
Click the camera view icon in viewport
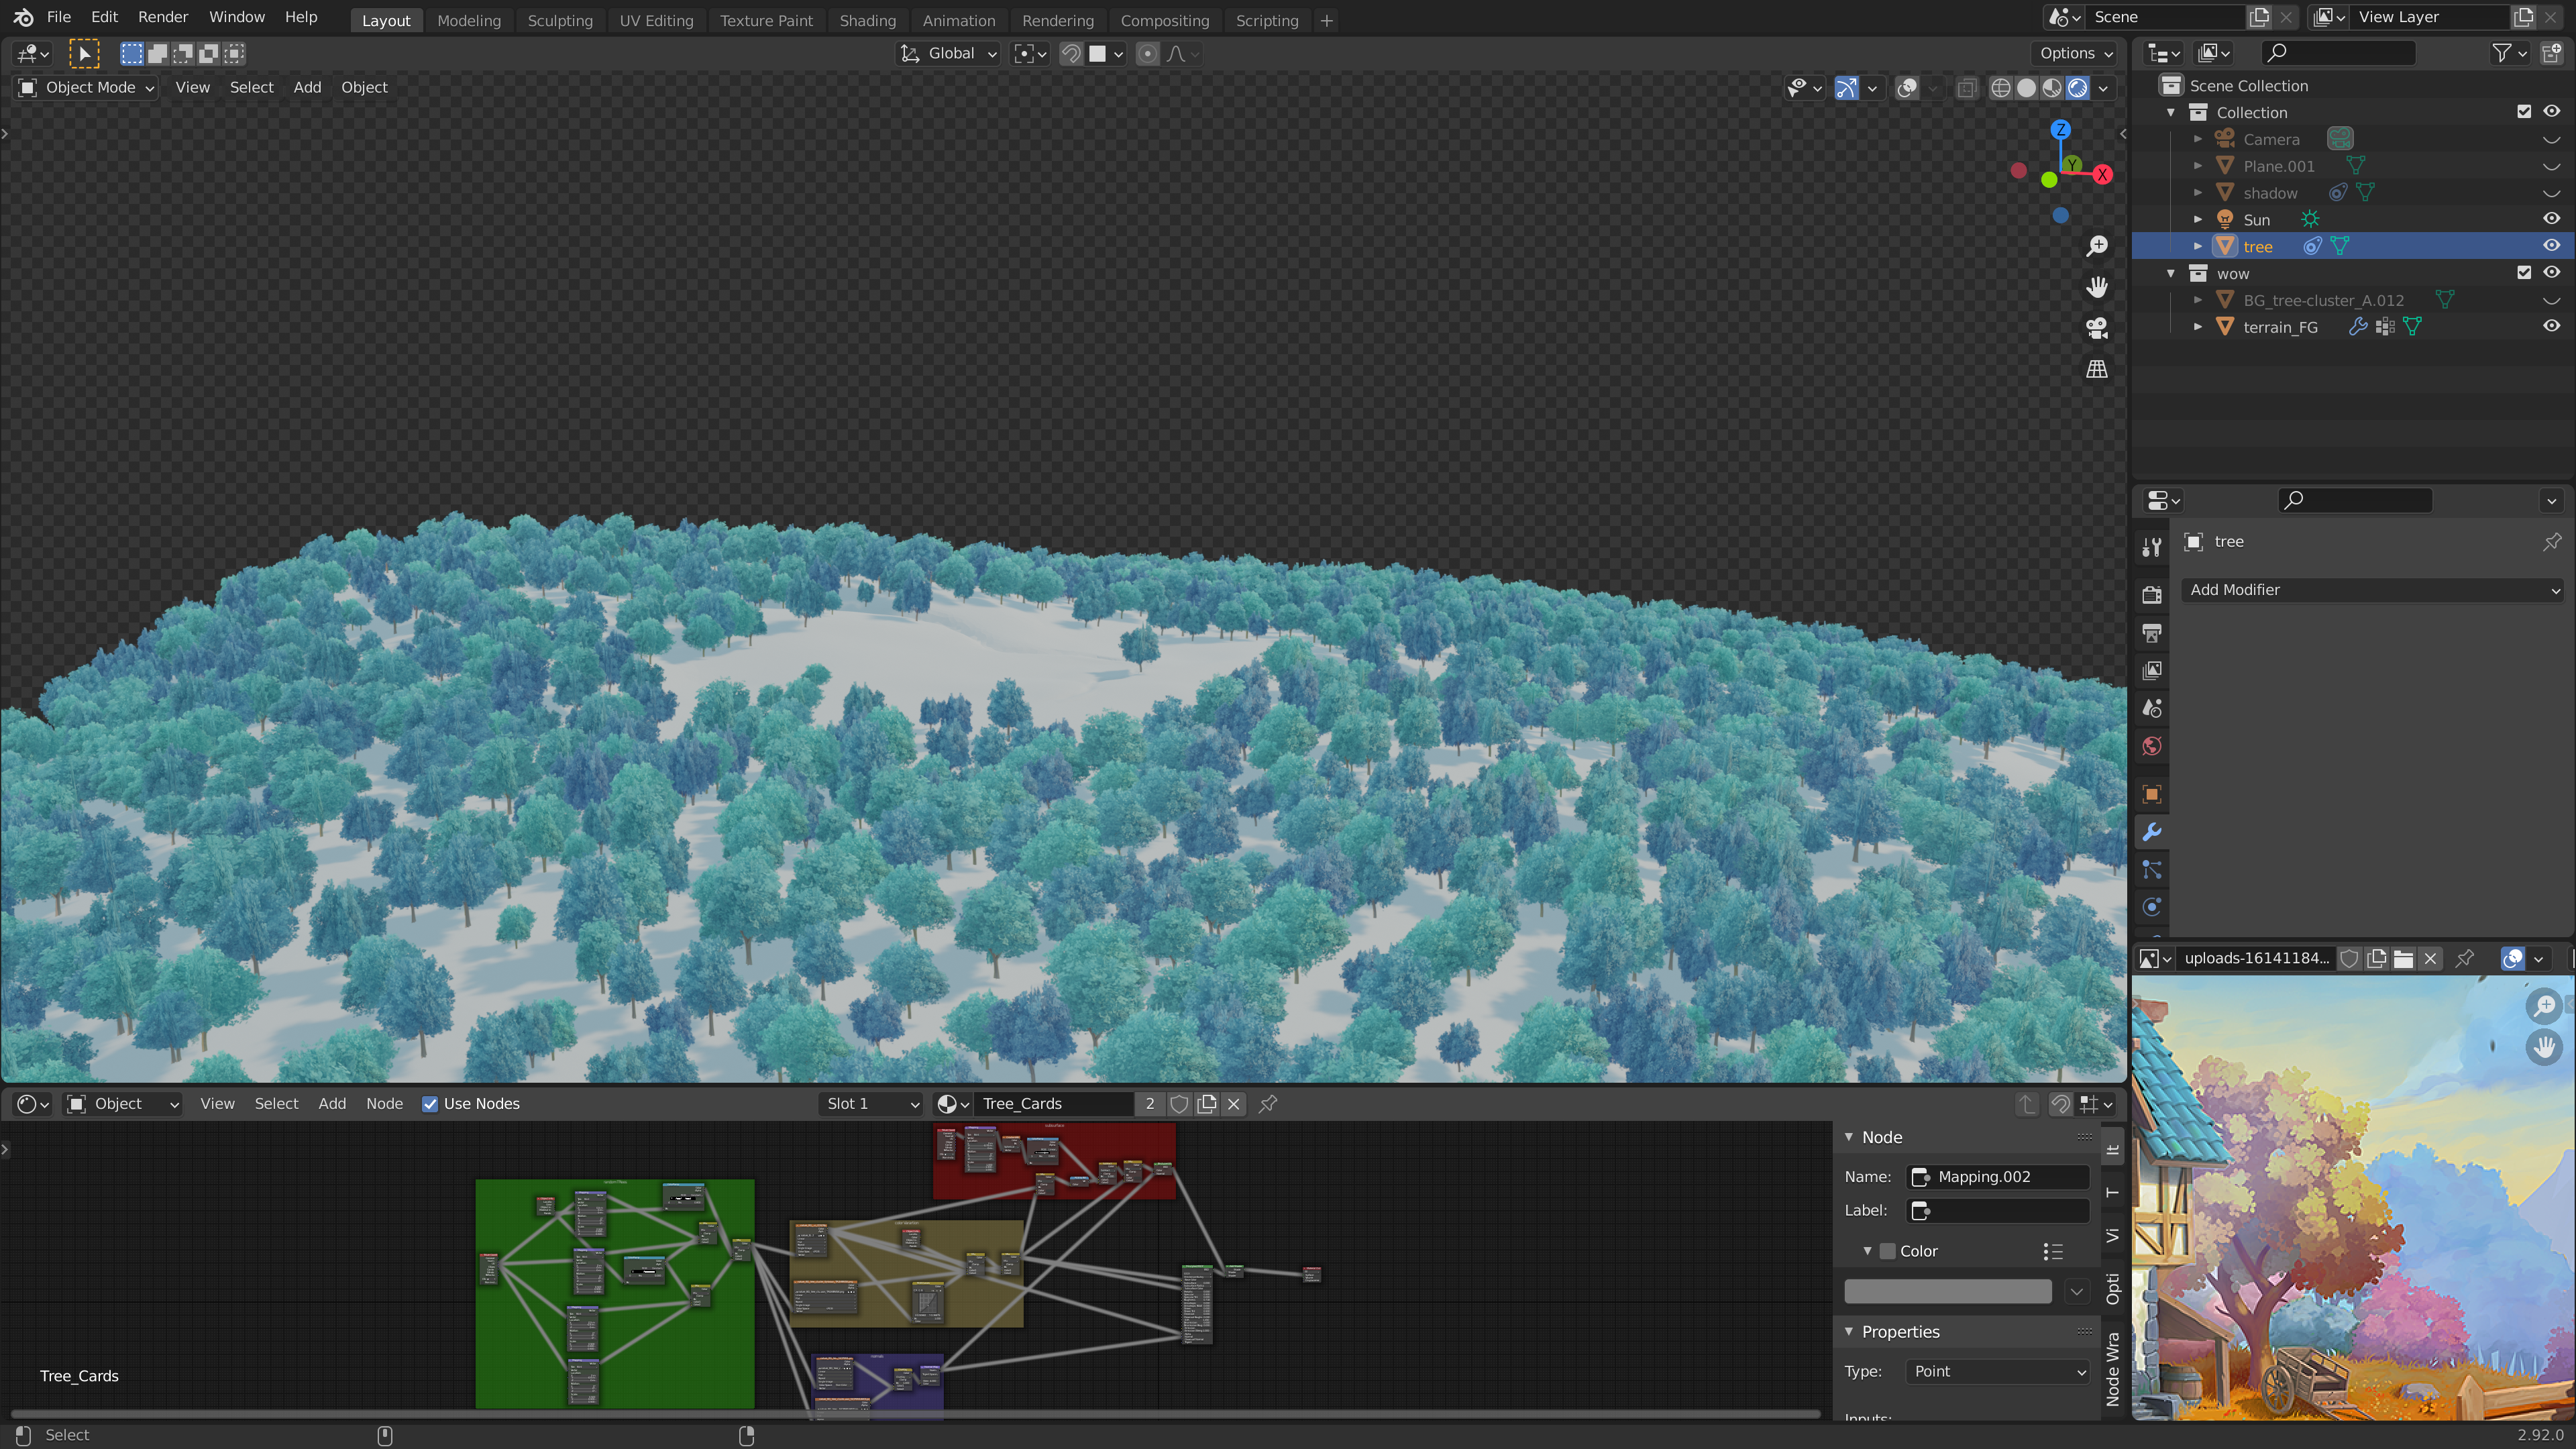(x=2097, y=328)
